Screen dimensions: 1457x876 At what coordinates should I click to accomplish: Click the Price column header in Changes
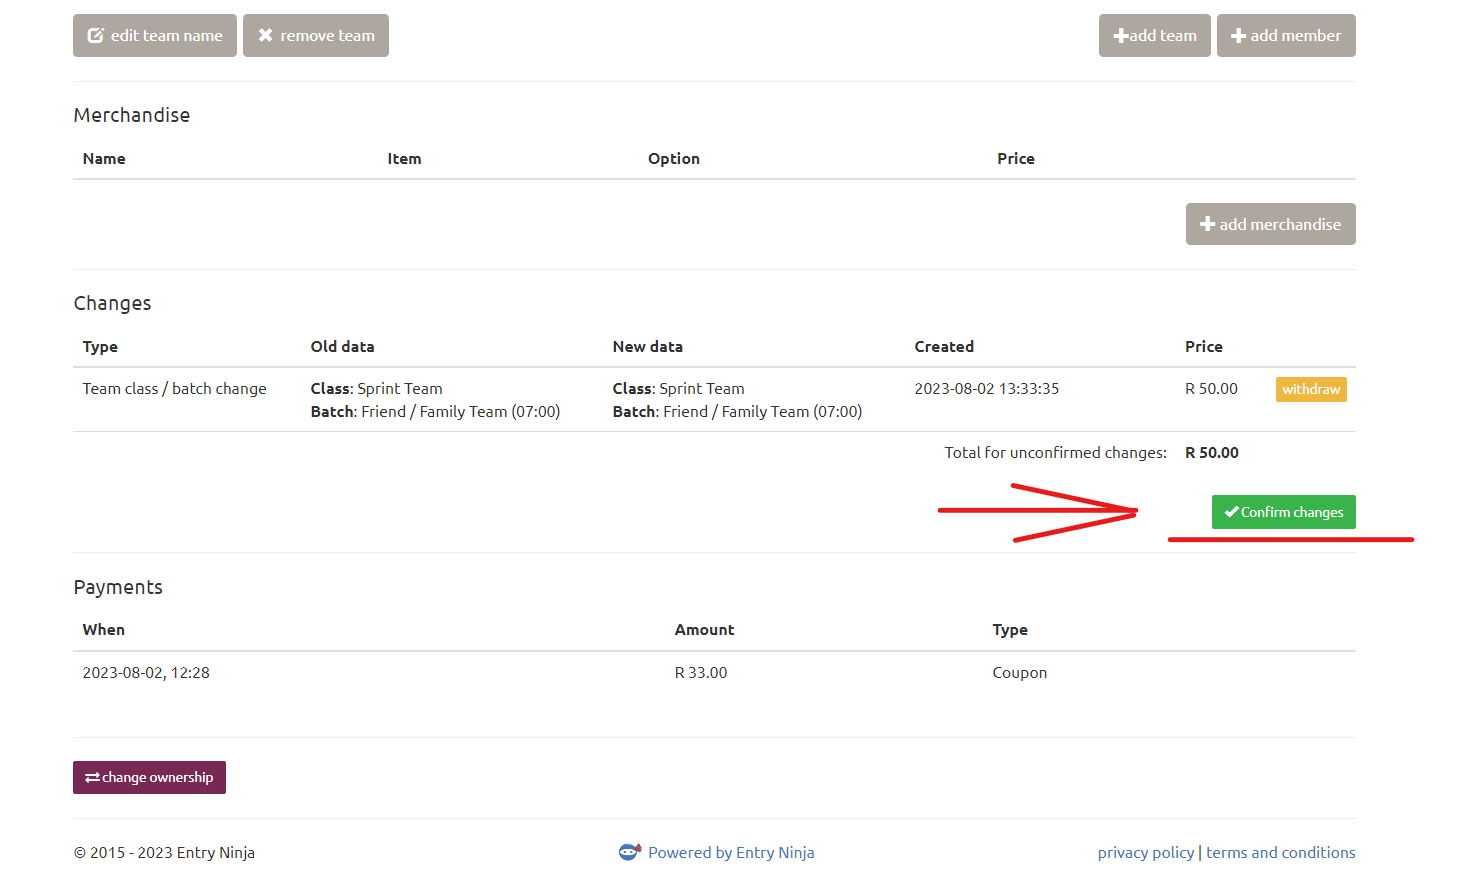pos(1203,347)
